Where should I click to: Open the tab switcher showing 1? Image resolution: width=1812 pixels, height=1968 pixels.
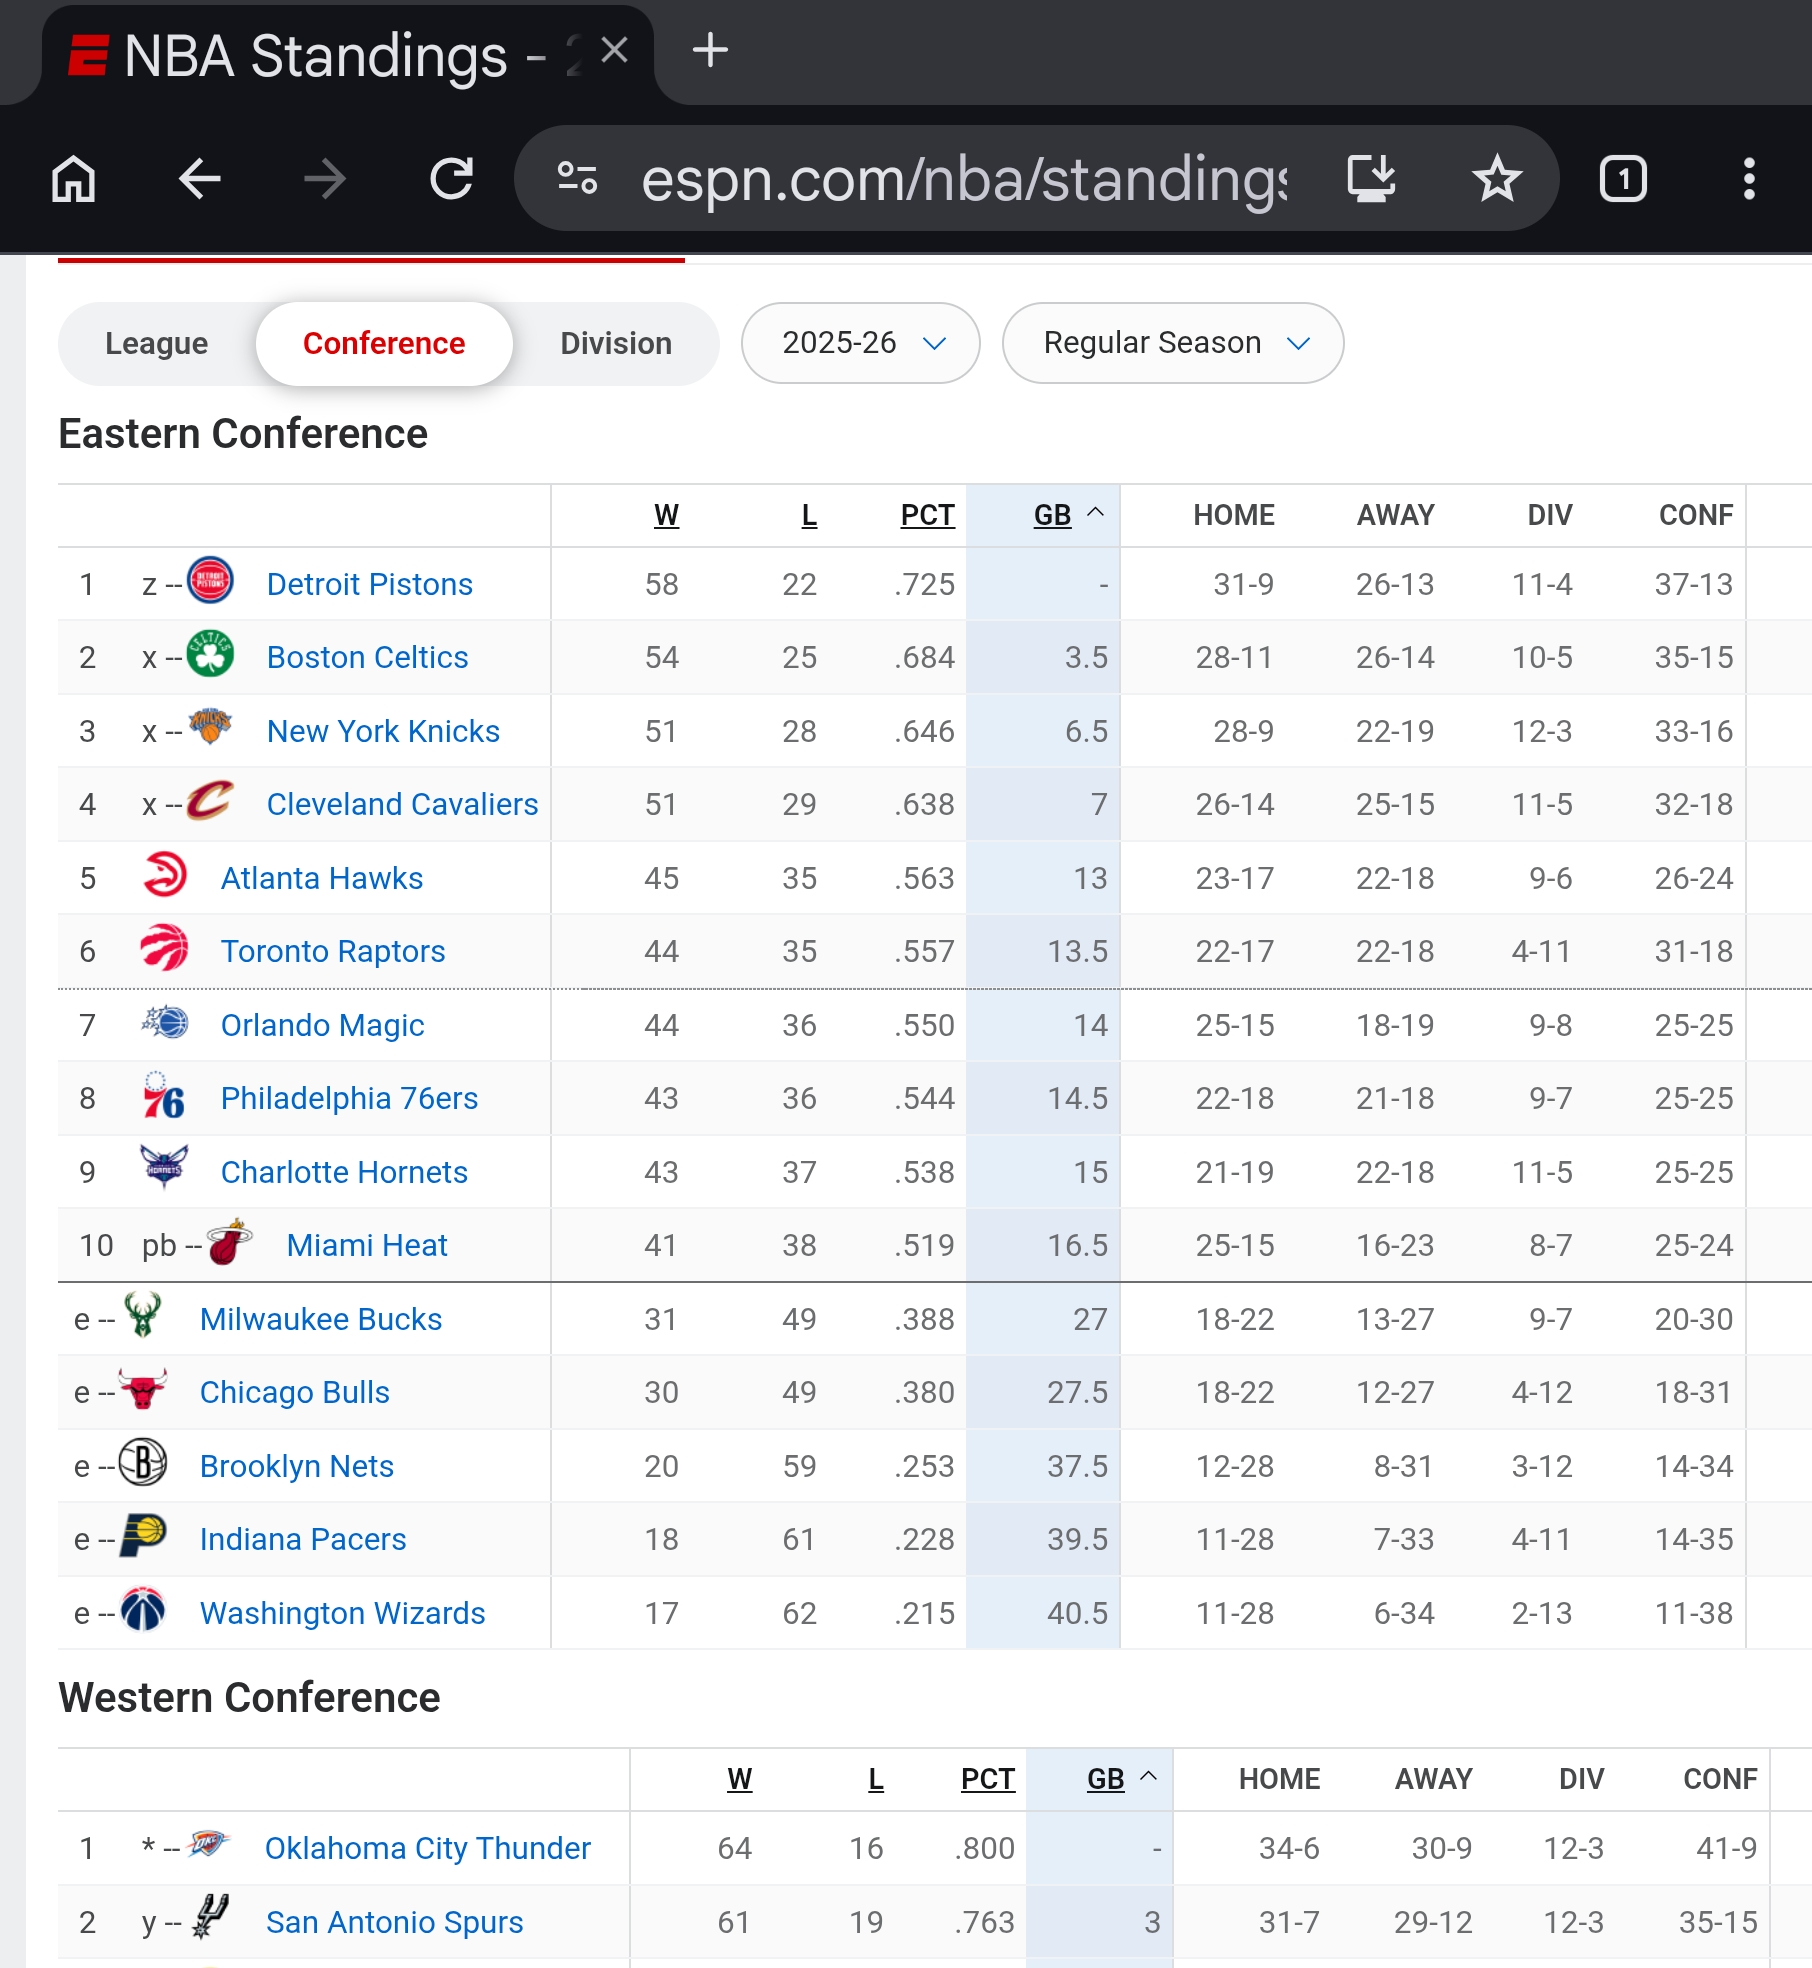[1623, 179]
